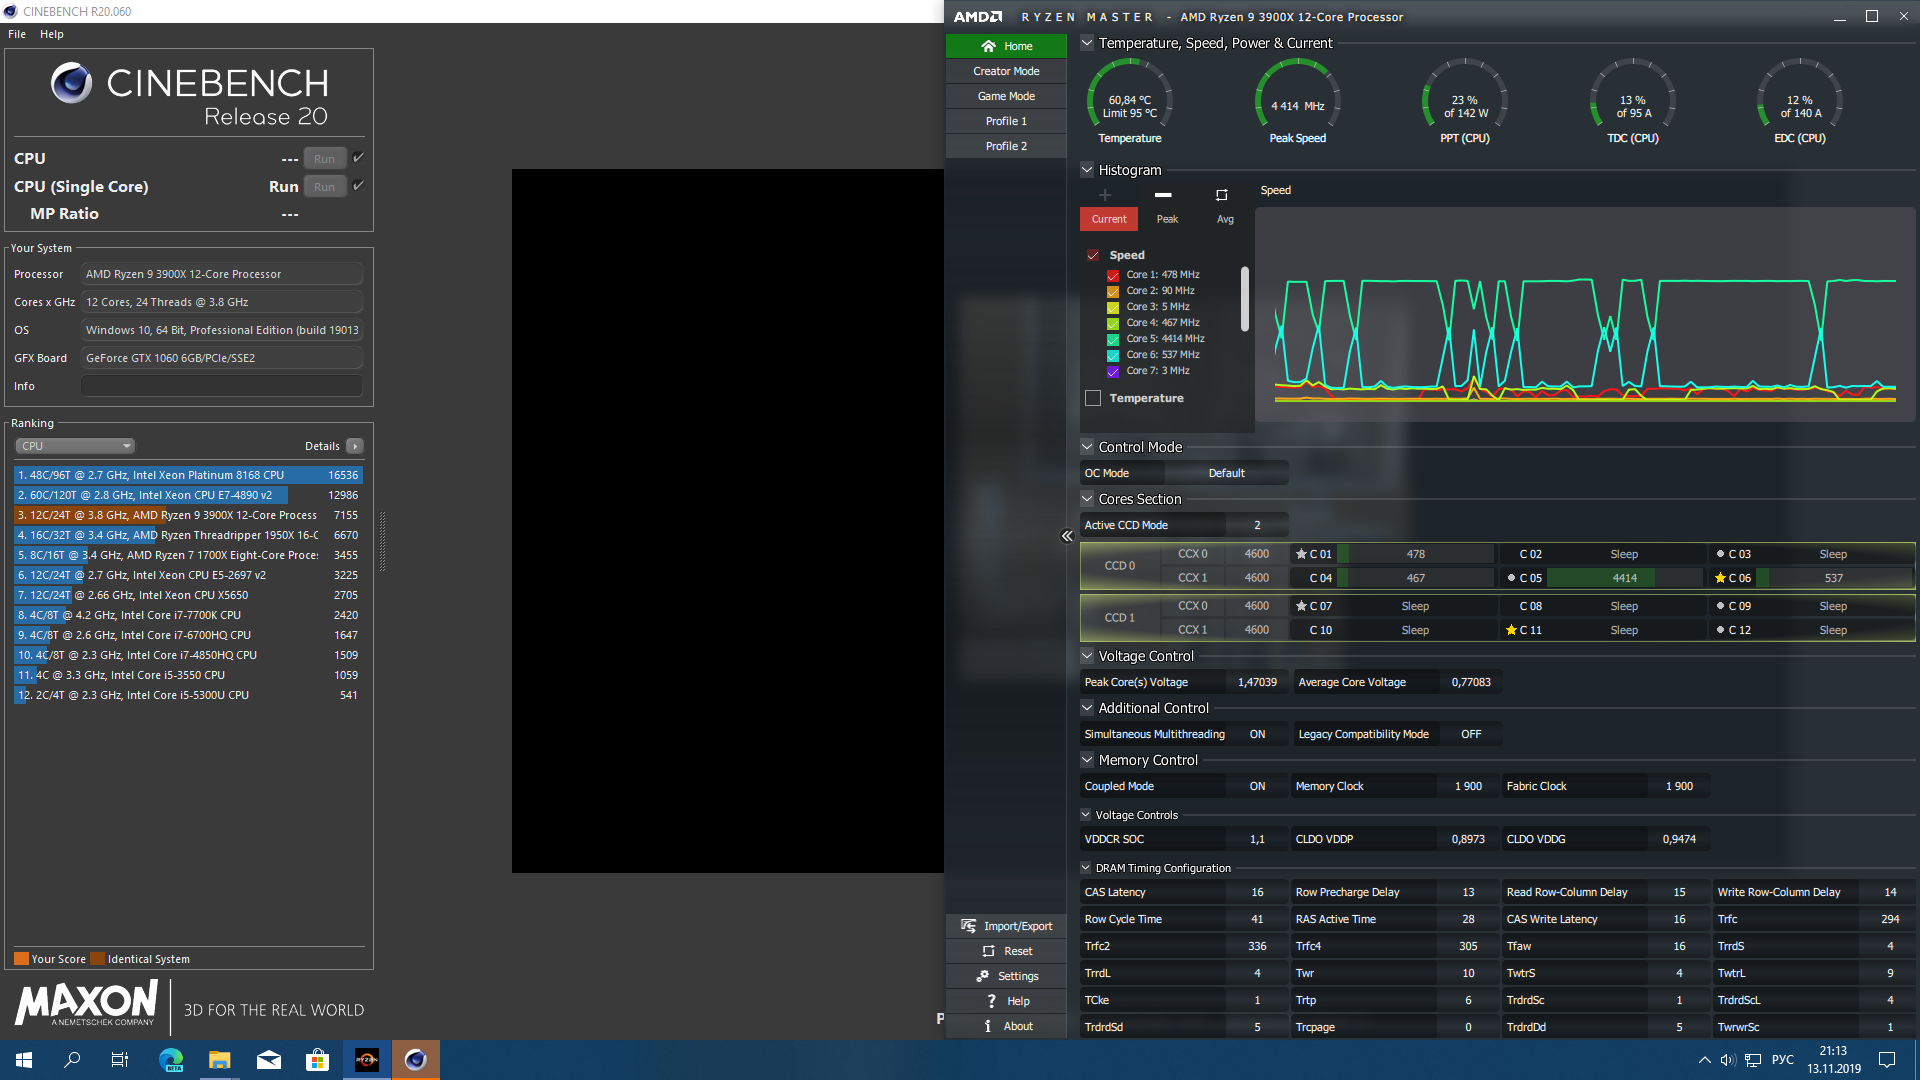Click the Reset icon in sidebar
The width and height of the screenshot is (1922, 1080).
pos(988,951)
